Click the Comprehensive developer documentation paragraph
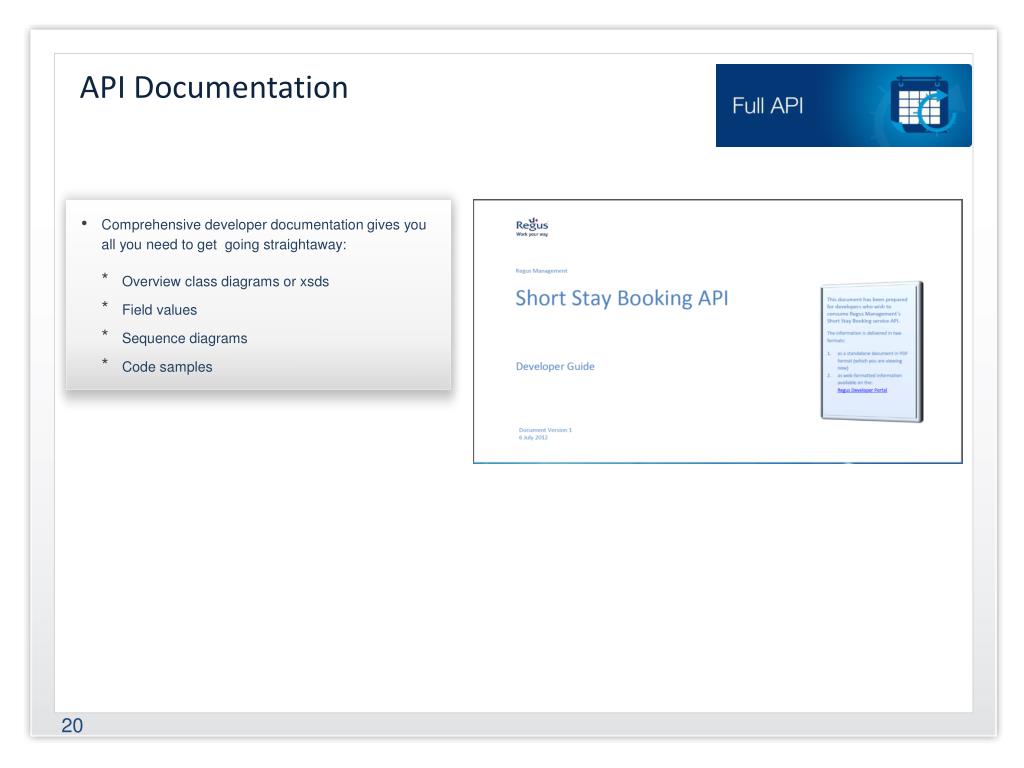 tap(263, 234)
